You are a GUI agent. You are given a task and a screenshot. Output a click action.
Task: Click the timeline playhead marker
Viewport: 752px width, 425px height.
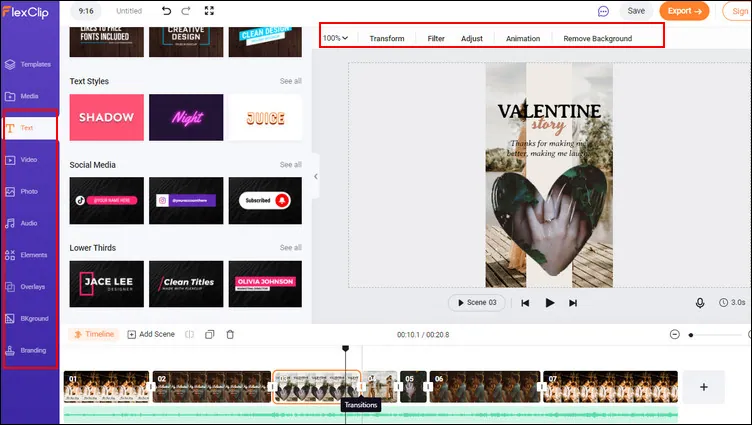(x=345, y=348)
